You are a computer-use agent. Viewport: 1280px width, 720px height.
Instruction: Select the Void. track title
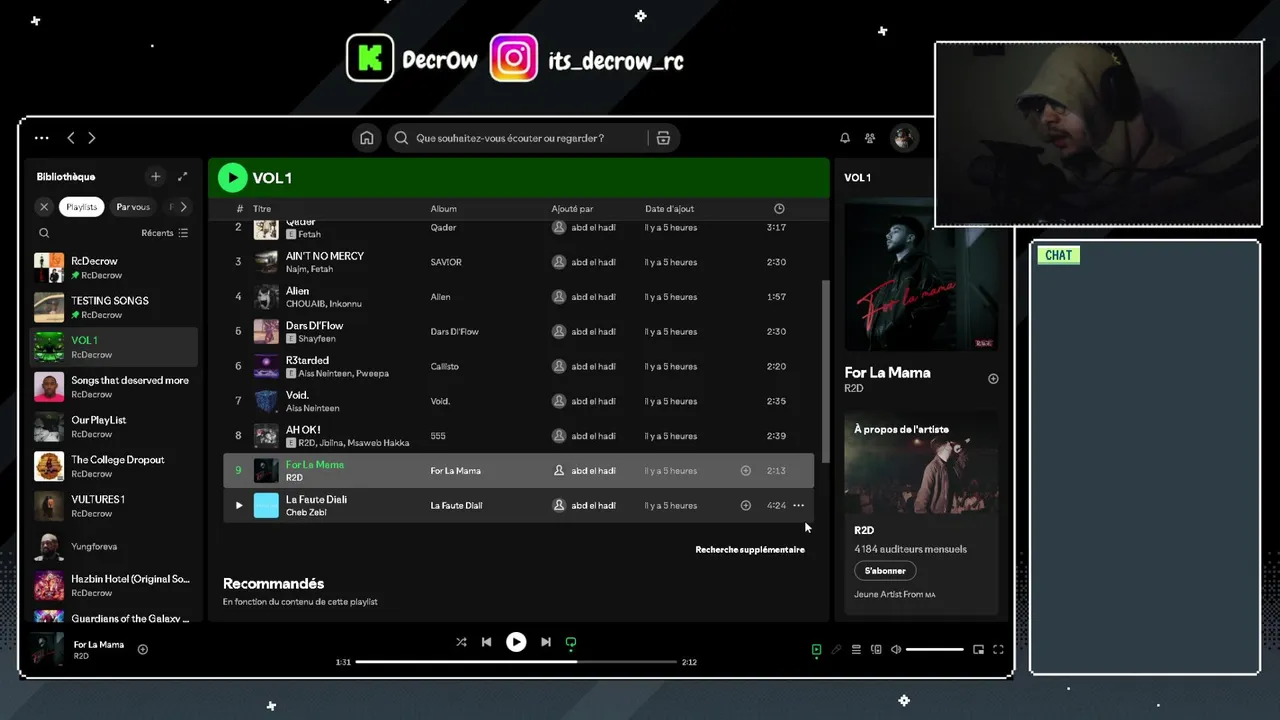click(x=297, y=395)
